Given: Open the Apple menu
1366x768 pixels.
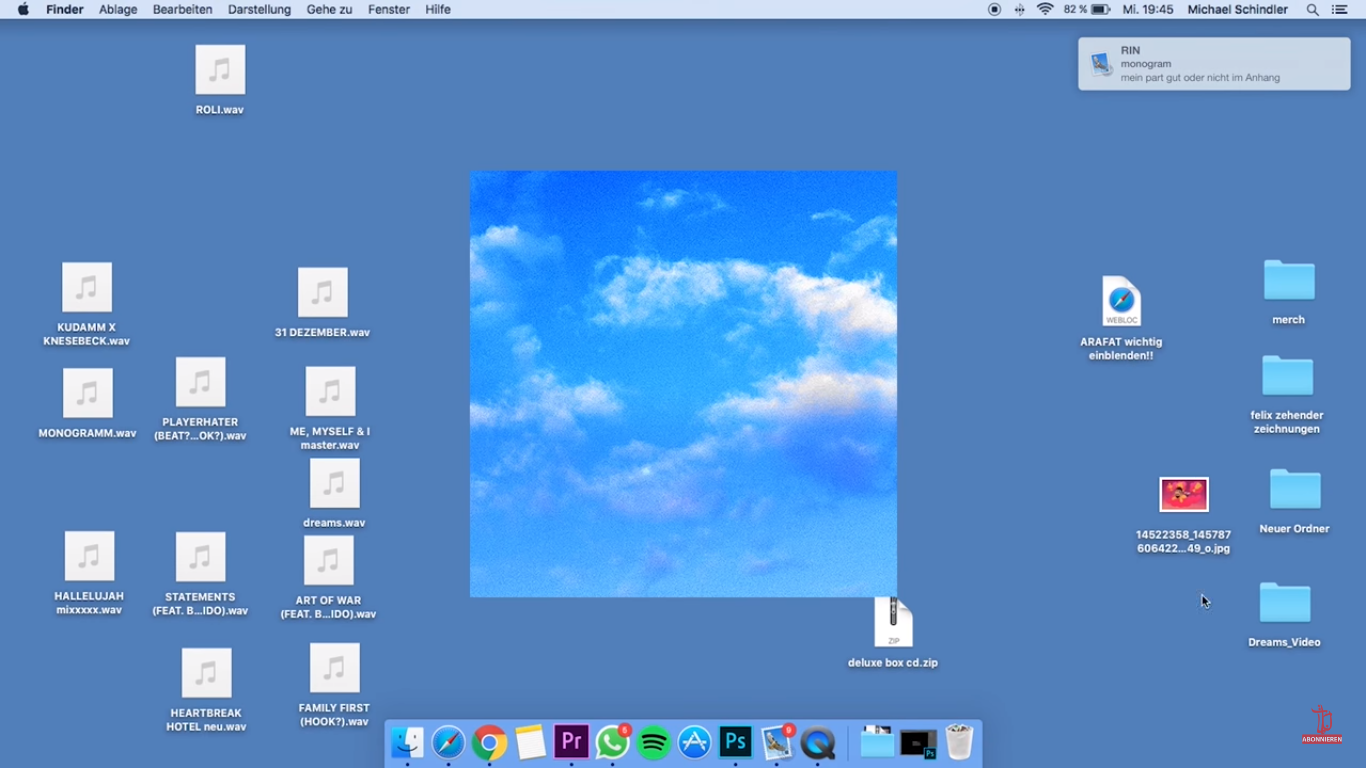Looking at the screenshot, I should [23, 9].
